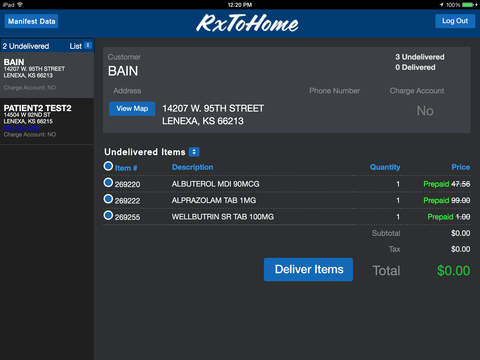Open the List view dropdown in sidebar
Image resolution: width=480 pixels, height=360 pixels.
(x=80, y=46)
